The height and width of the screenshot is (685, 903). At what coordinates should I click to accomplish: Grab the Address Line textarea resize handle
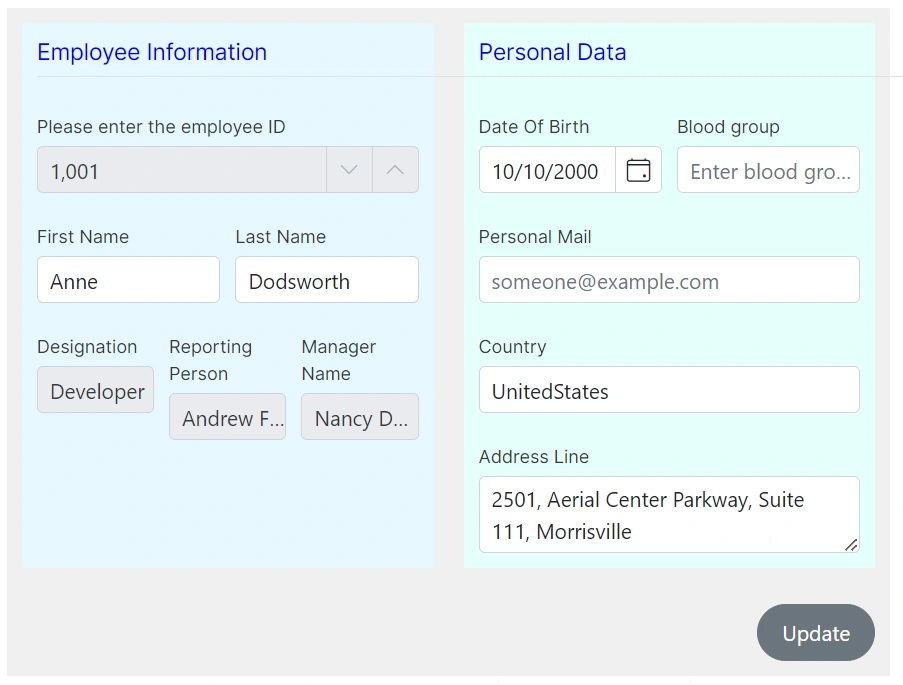pyautogui.click(x=851, y=545)
